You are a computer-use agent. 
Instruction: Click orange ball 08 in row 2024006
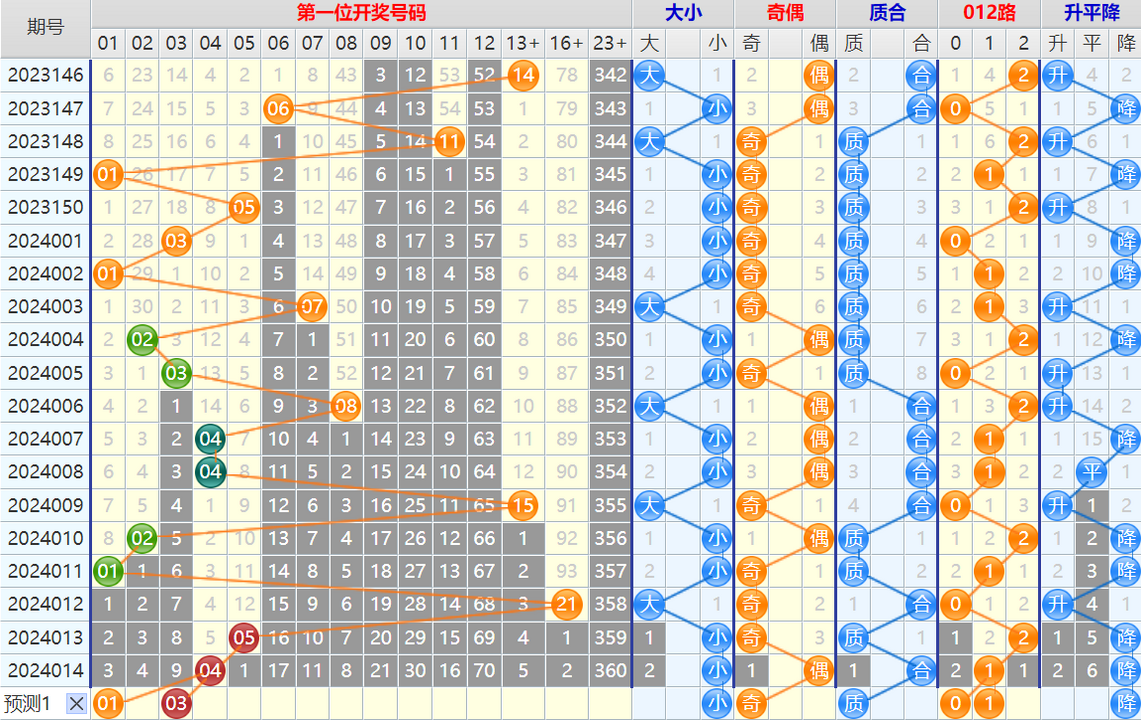[x=346, y=406]
